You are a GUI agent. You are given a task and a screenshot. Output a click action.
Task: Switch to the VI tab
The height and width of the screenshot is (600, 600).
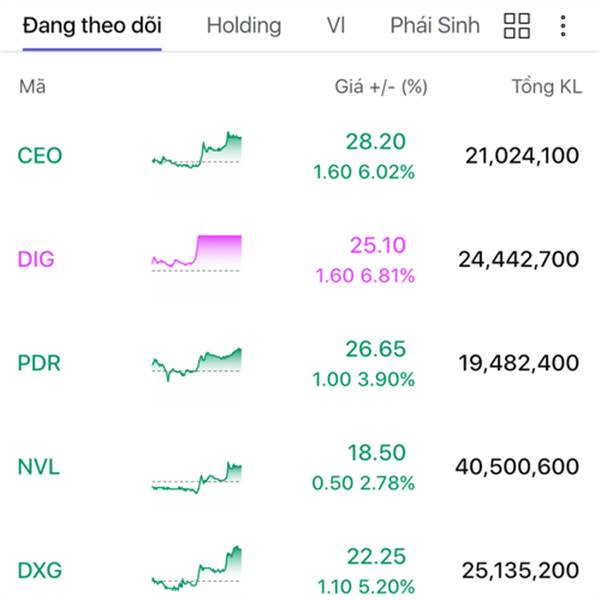click(x=336, y=26)
